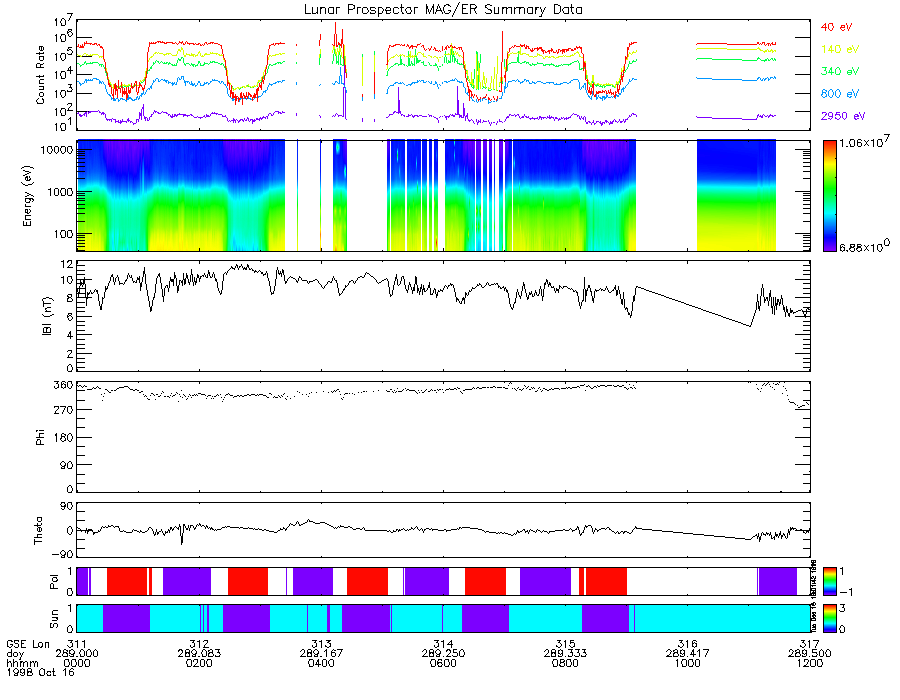Select the blue '600 eV' legend label

(x=840, y=94)
